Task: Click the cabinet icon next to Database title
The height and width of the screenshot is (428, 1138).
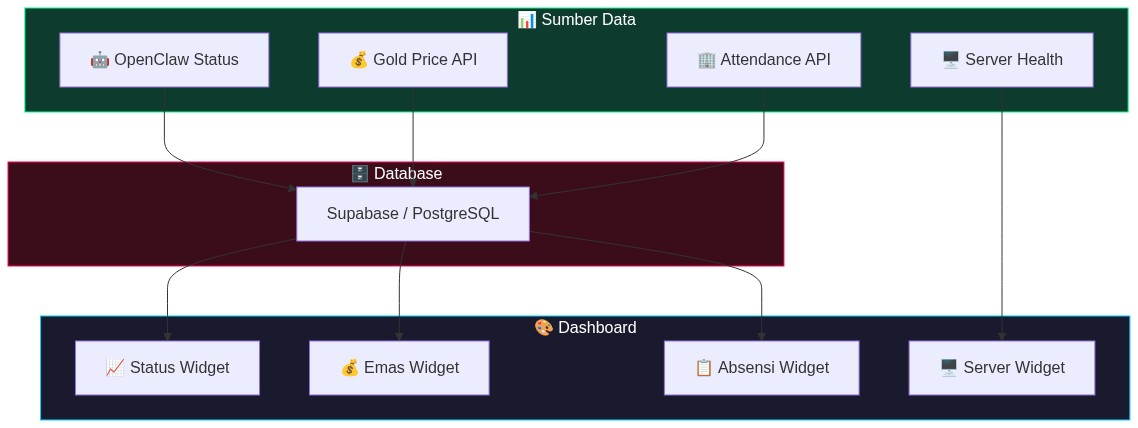Action: (360, 174)
